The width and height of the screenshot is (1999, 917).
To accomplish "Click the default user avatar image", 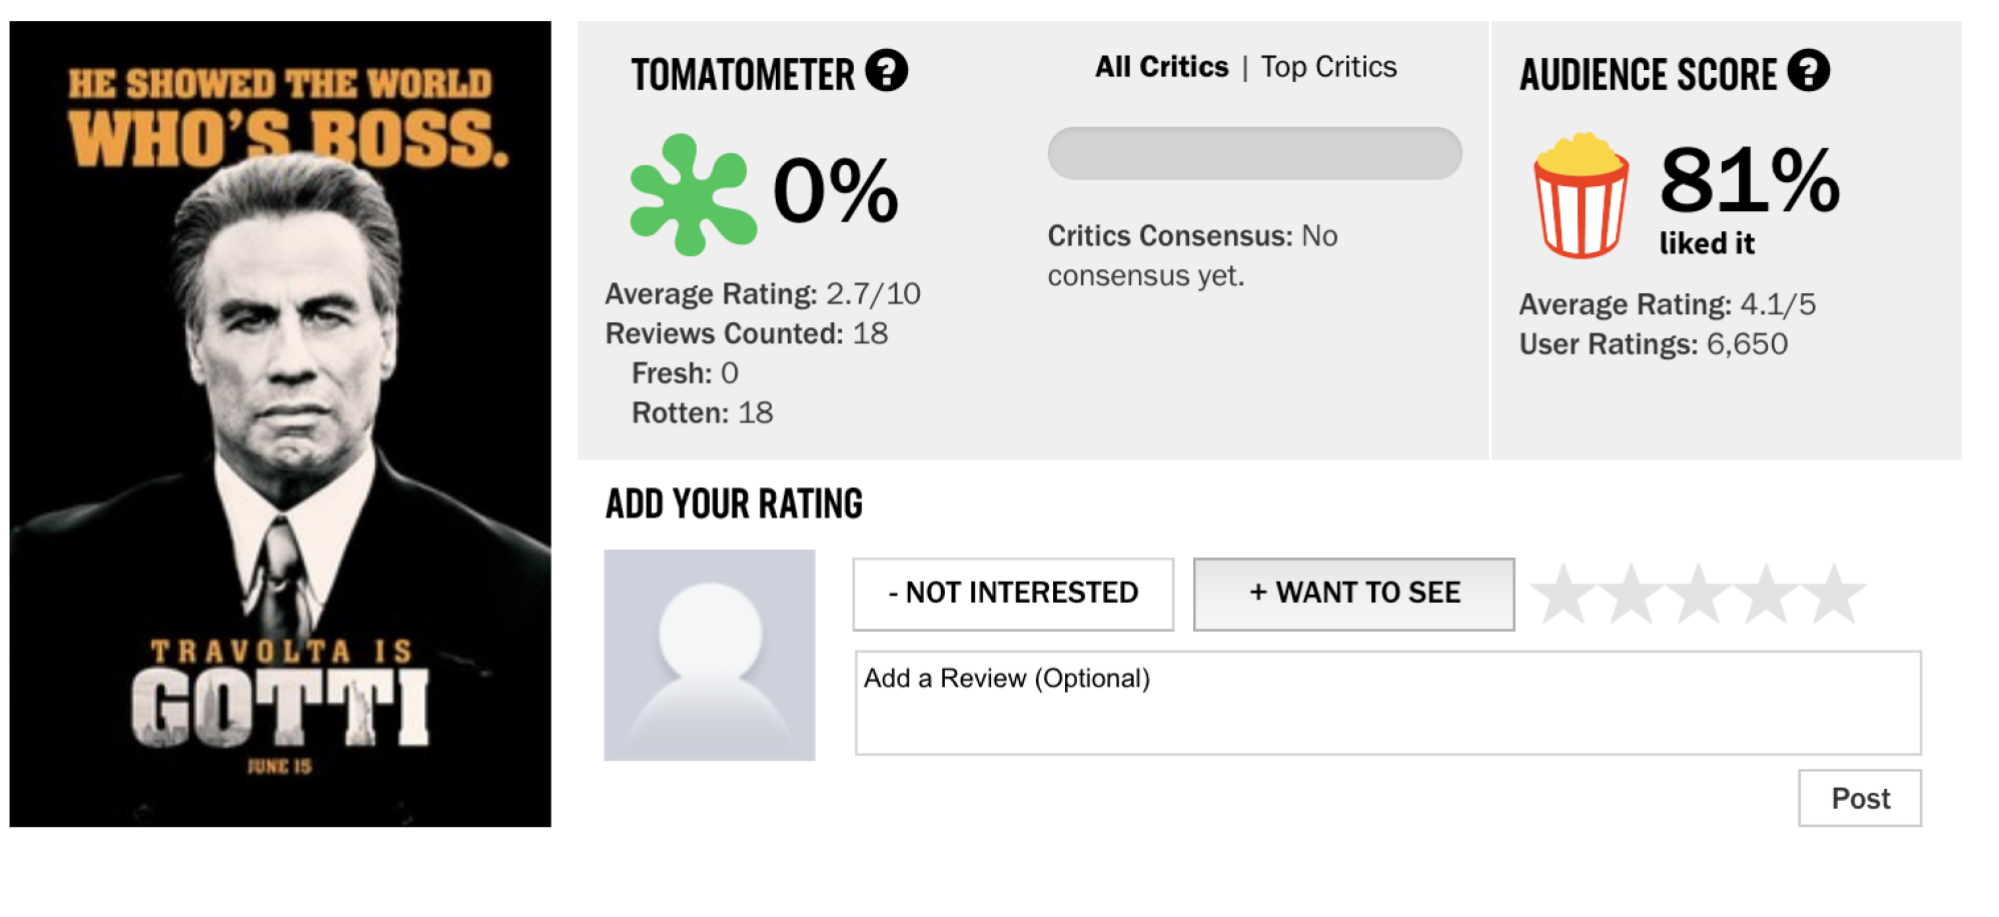I will point(709,655).
